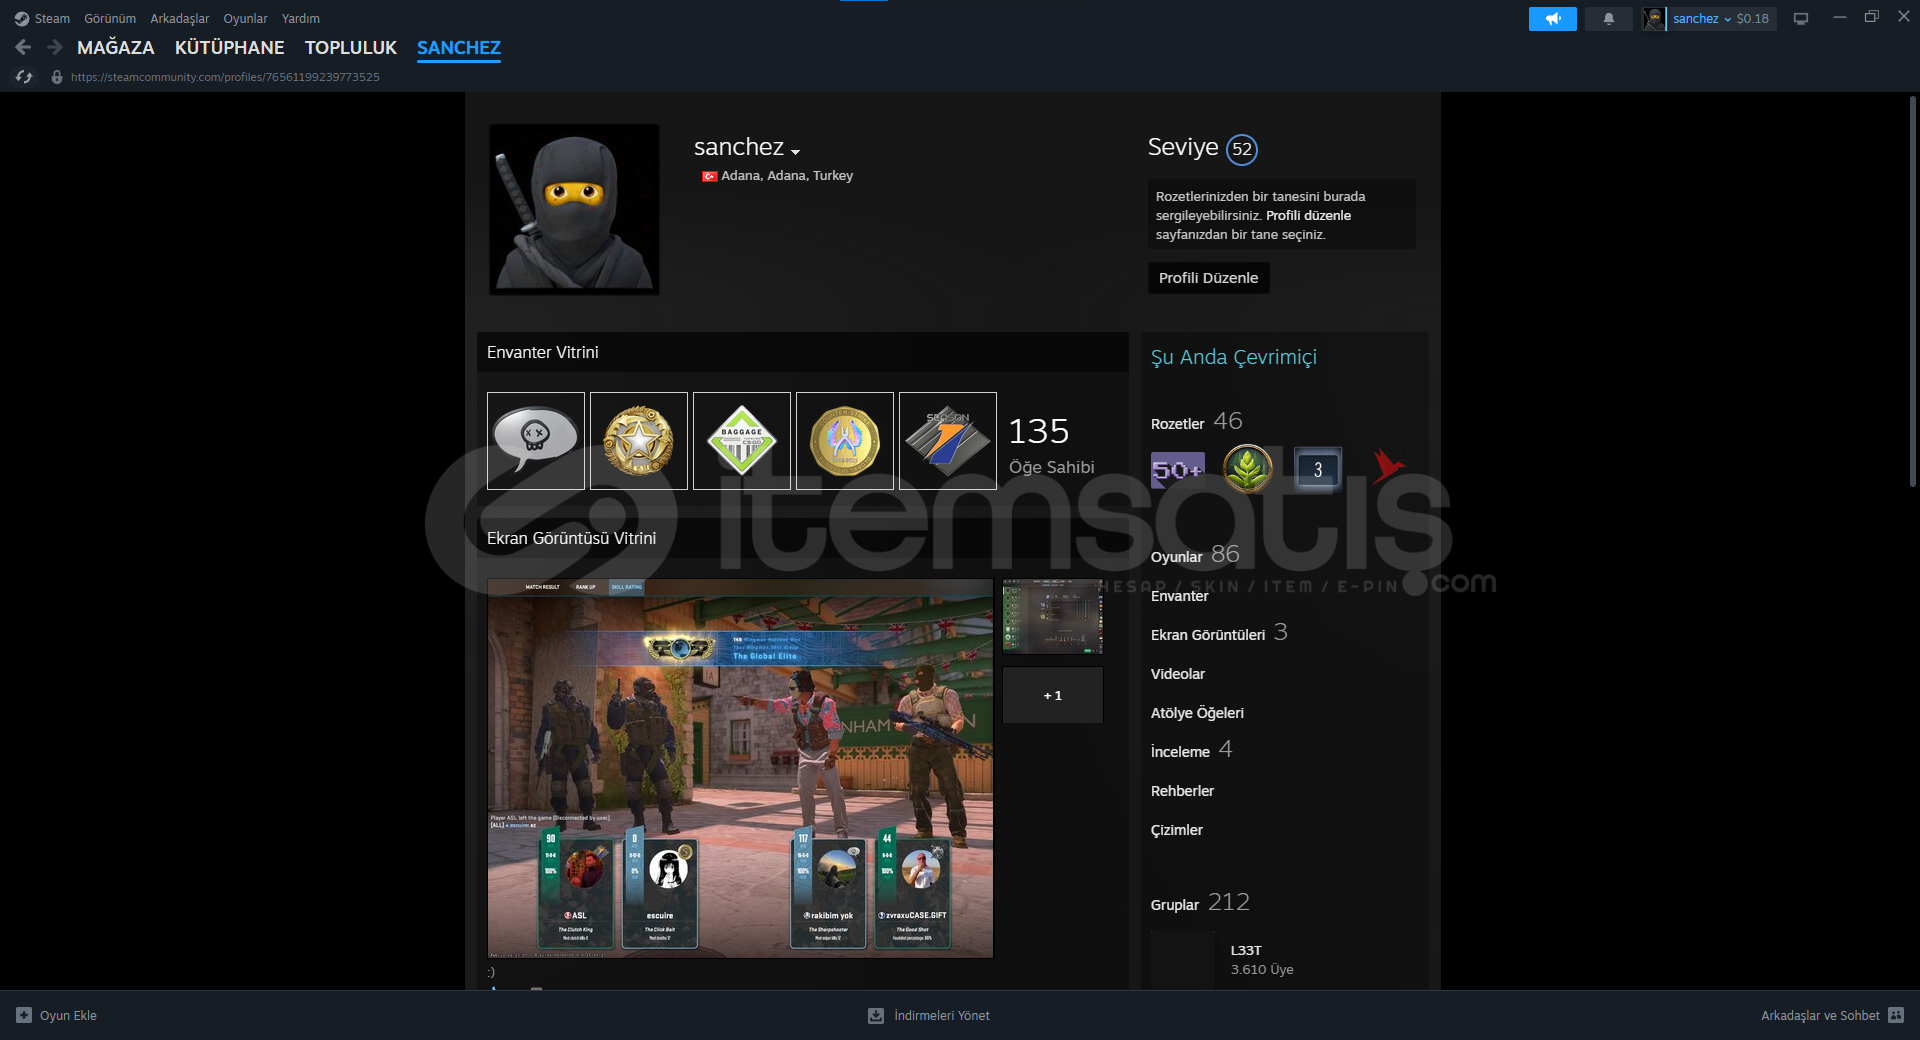1920x1040 pixels.
Task: Open the Steam menu
Action: pos(52,18)
